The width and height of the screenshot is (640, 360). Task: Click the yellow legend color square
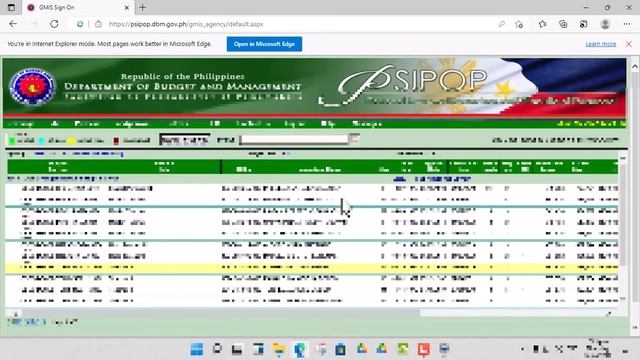click(x=71, y=141)
